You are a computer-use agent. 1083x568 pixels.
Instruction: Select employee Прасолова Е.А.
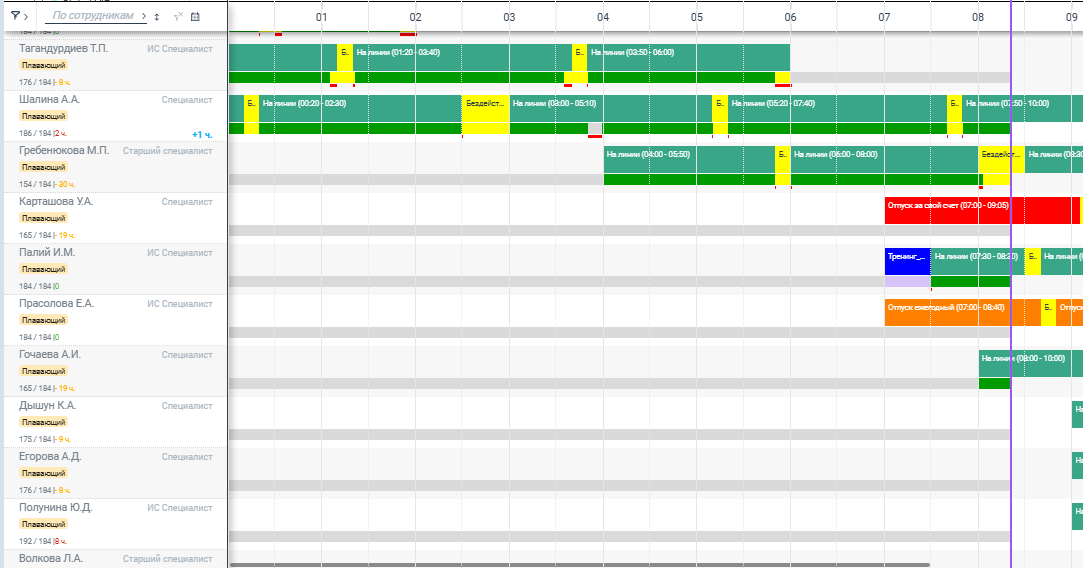[x=57, y=303]
